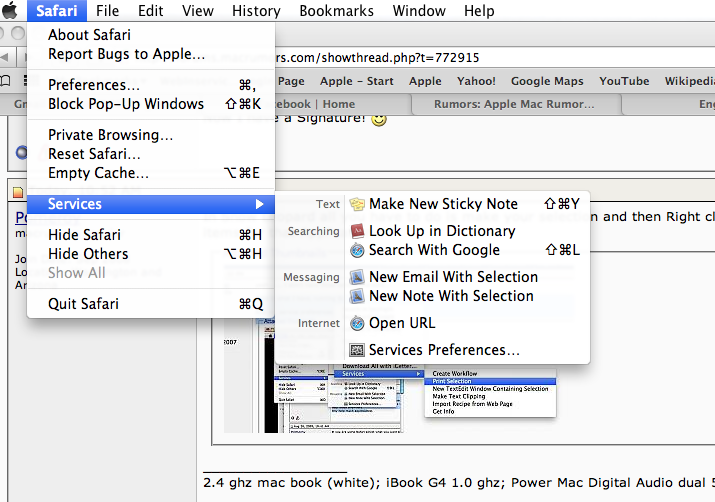The width and height of the screenshot is (715, 502).
Task: Open Apple - Start bookmark
Action: (357, 81)
